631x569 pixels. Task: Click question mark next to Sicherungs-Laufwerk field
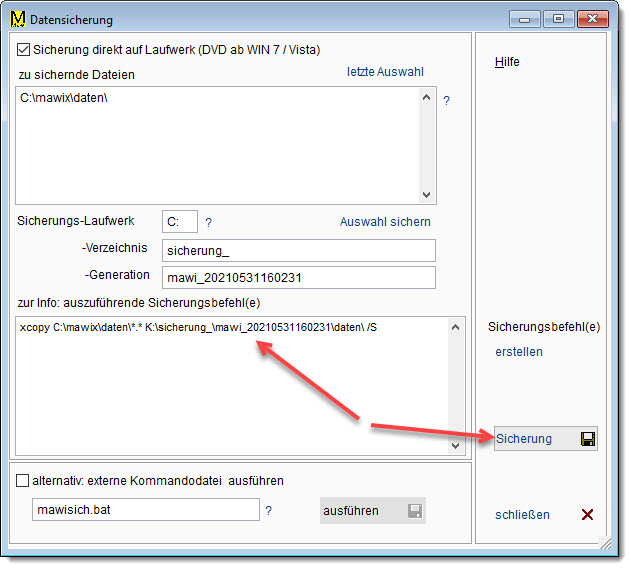[209, 222]
